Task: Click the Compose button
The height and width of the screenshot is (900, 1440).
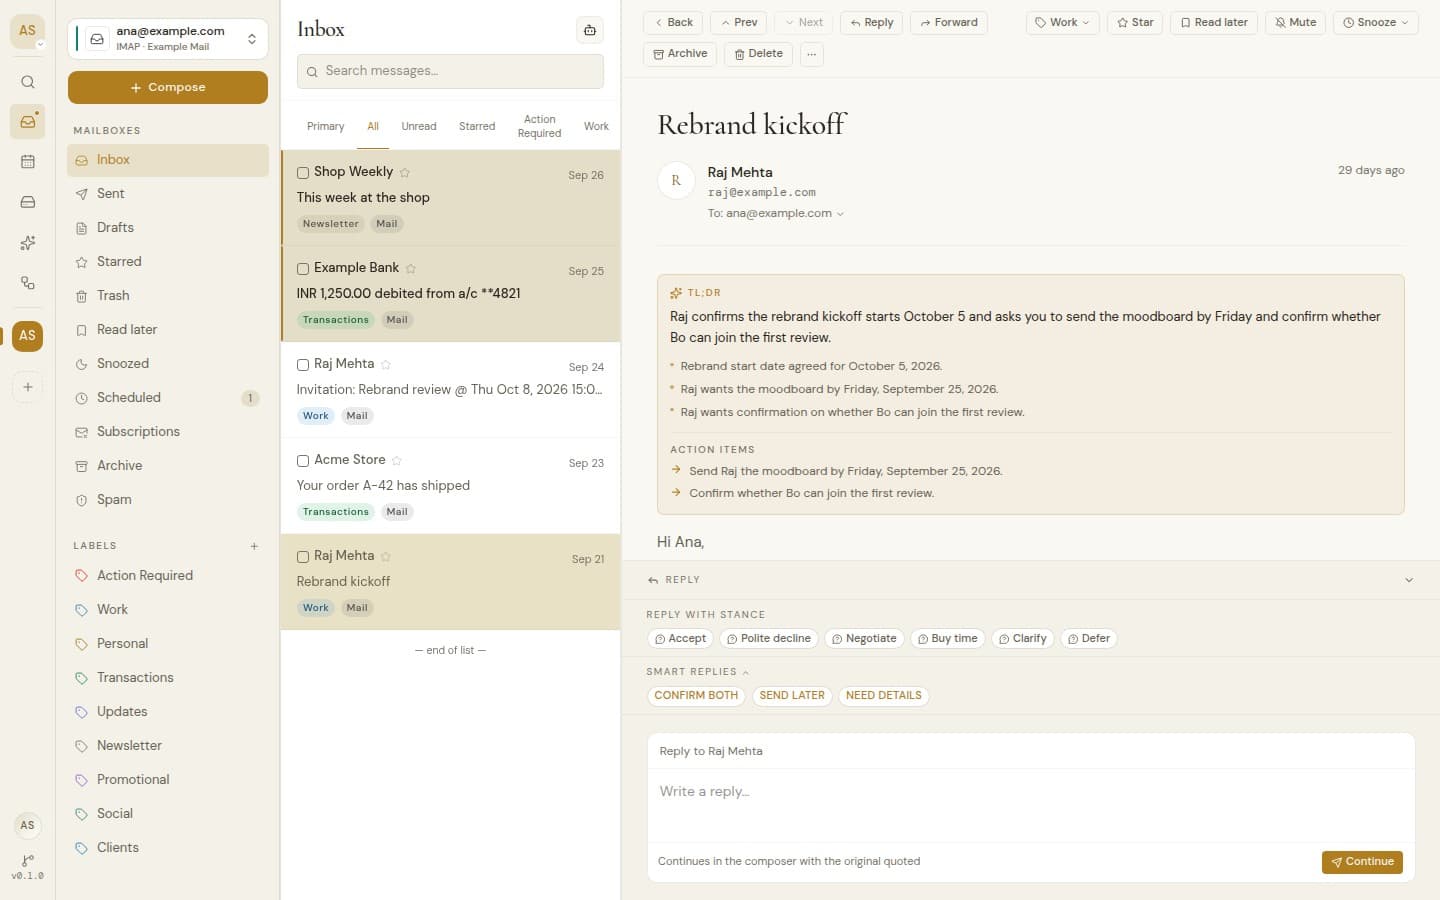Action: pyautogui.click(x=168, y=87)
